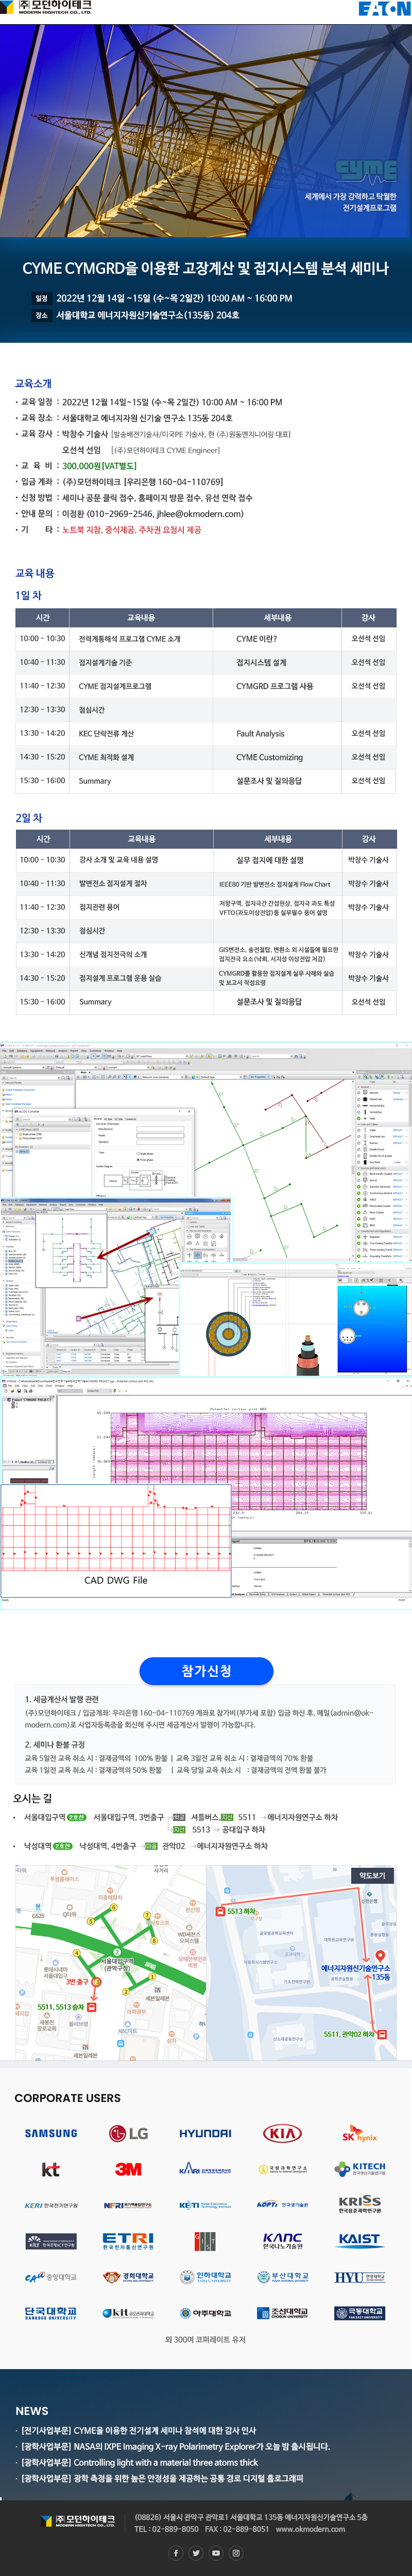The width and height of the screenshot is (412, 2576).
Task: Click the kt corporate logo
Action: [x=51, y=2169]
